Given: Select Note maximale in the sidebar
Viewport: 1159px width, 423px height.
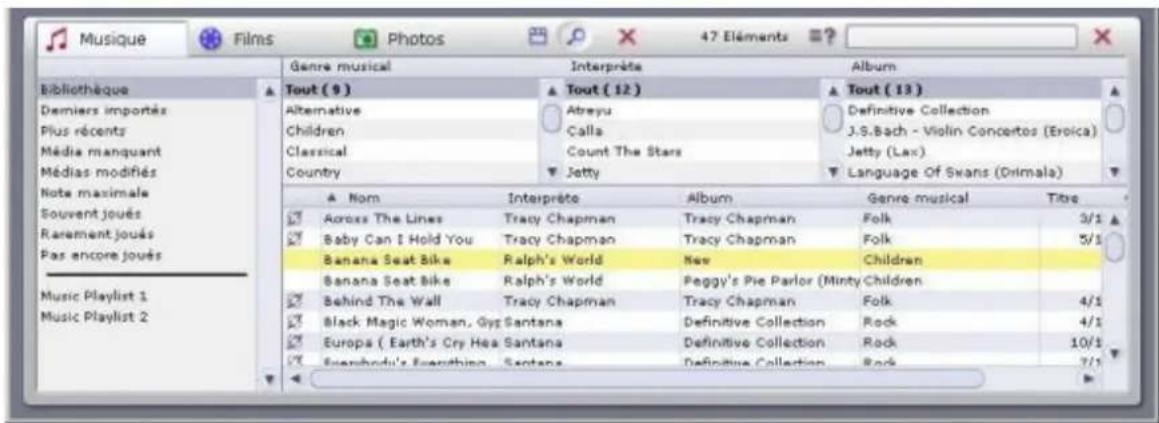Looking at the screenshot, I should point(148,193).
